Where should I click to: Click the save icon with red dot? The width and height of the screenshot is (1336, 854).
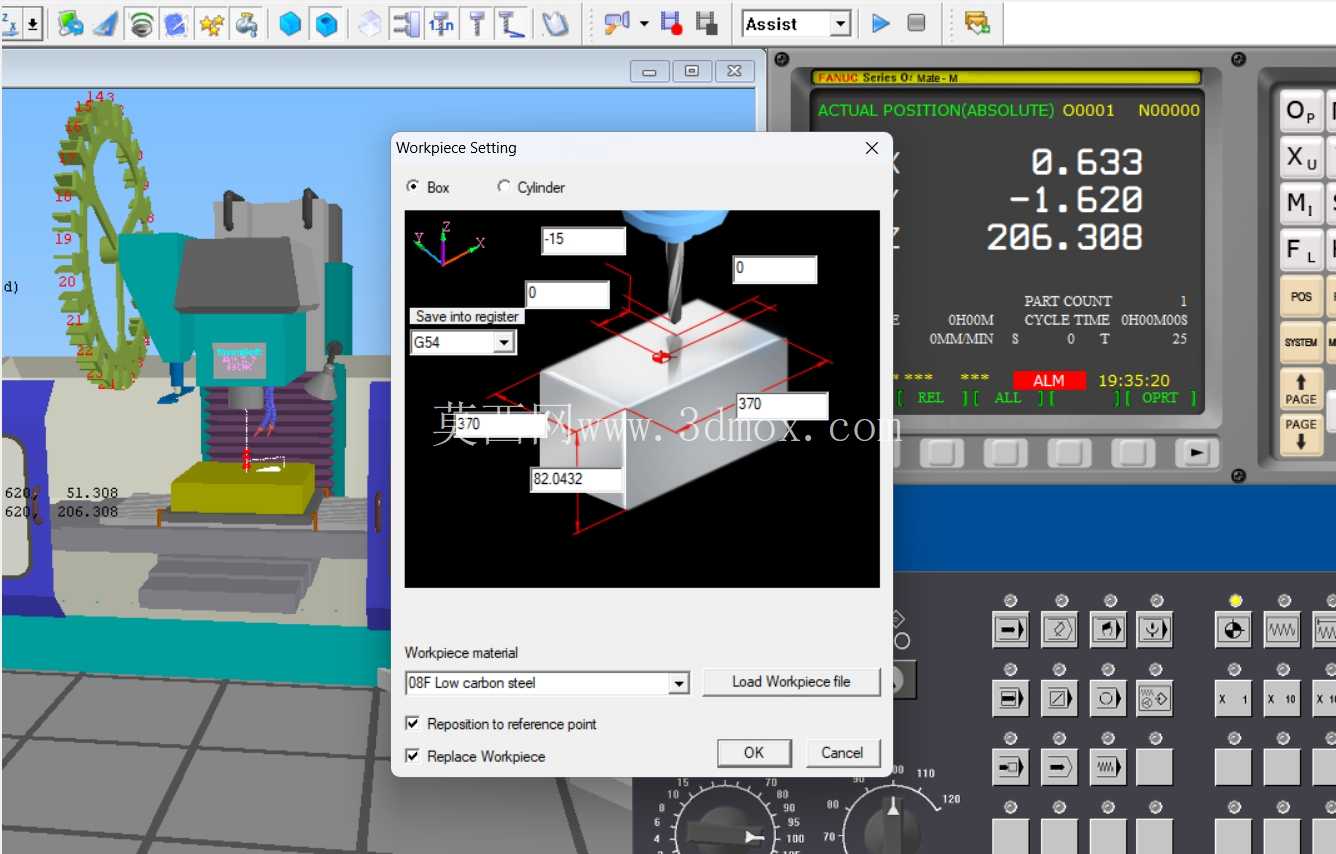(672, 24)
